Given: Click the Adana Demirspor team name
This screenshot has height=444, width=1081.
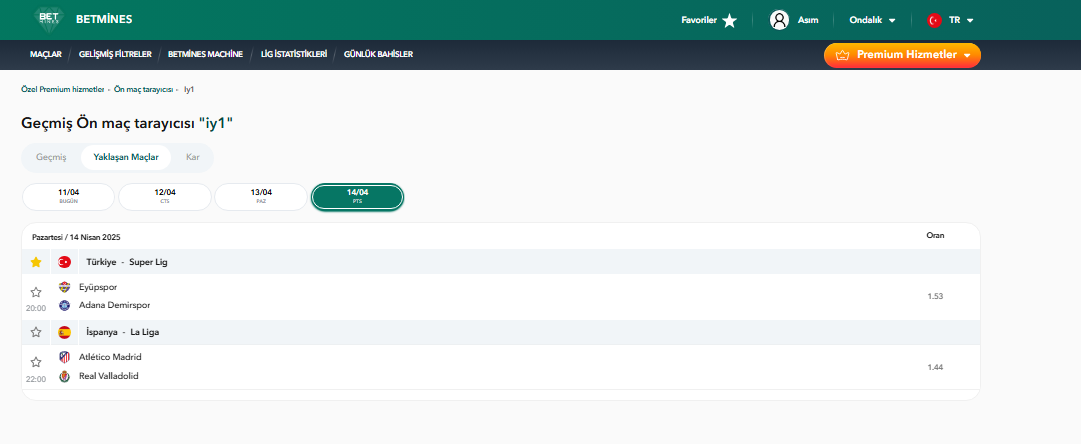Looking at the screenshot, I should [x=114, y=305].
